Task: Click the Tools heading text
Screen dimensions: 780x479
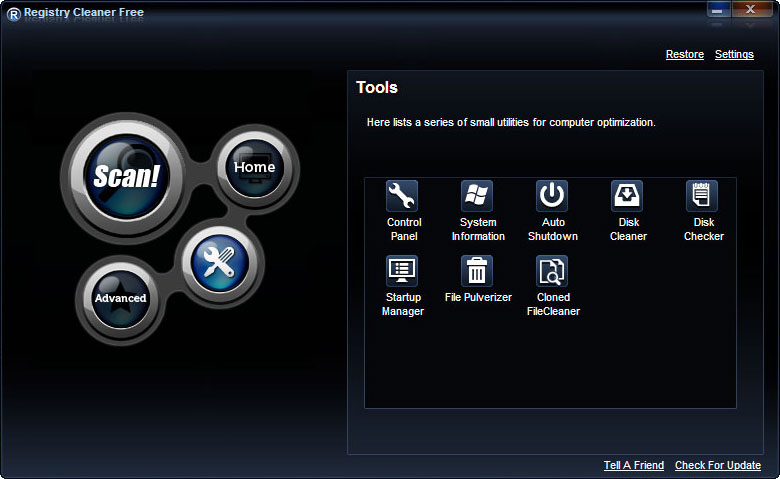Action: 377,88
